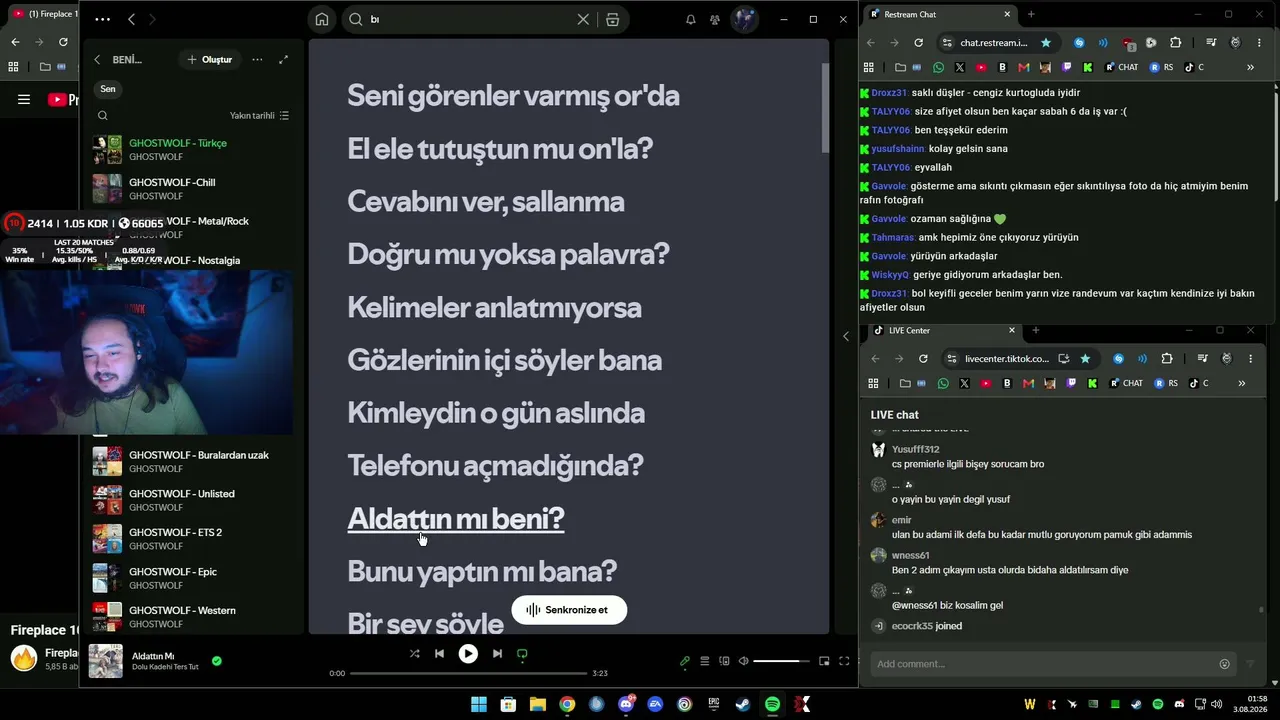This screenshot has width=1280, height=720.
Task: Click the now playing album cover
Action: click(106, 661)
